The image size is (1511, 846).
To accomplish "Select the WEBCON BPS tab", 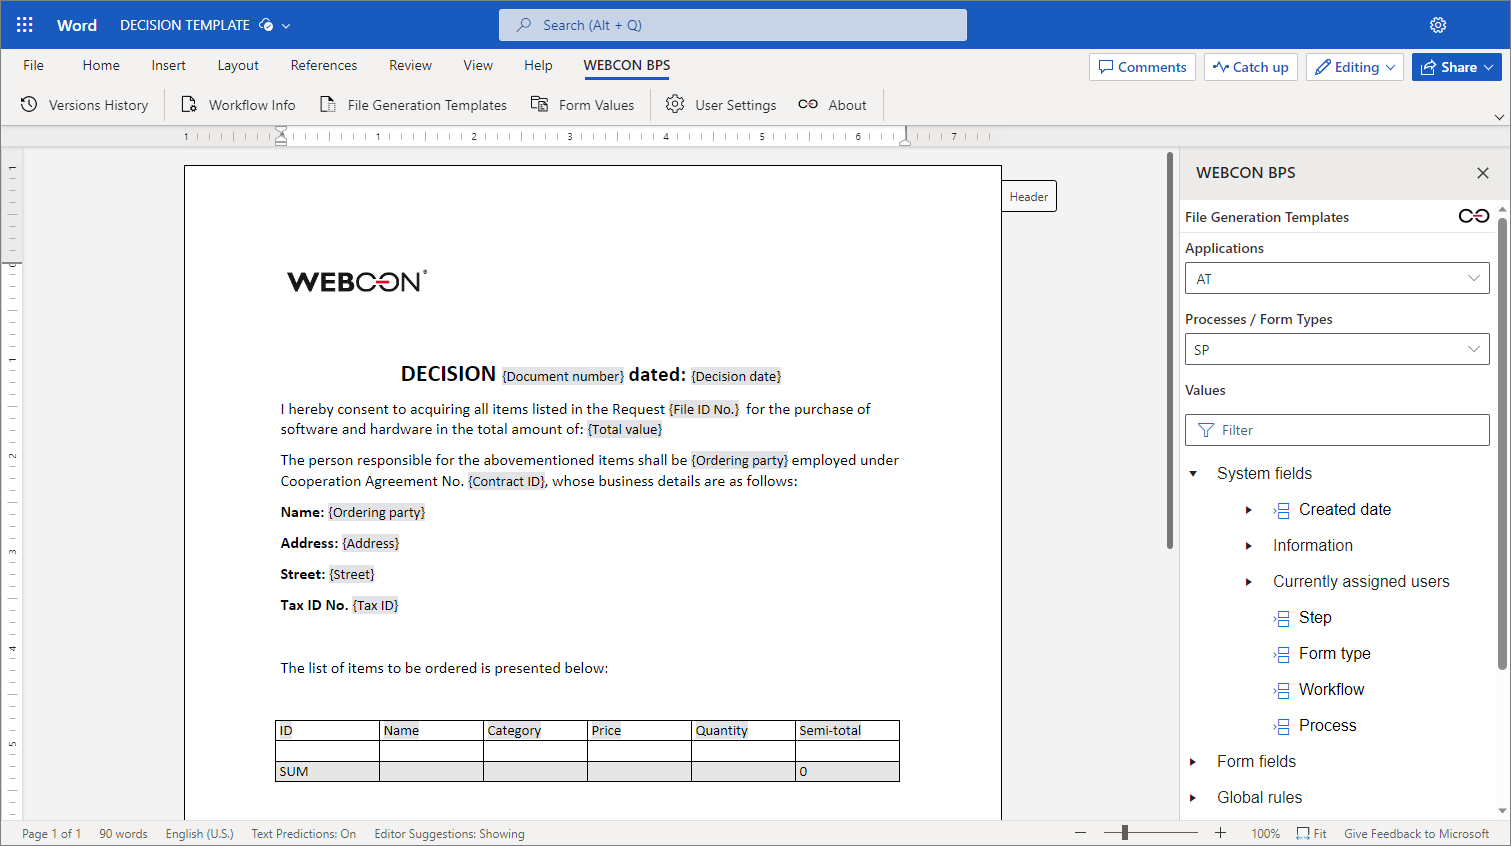I will 627,65.
